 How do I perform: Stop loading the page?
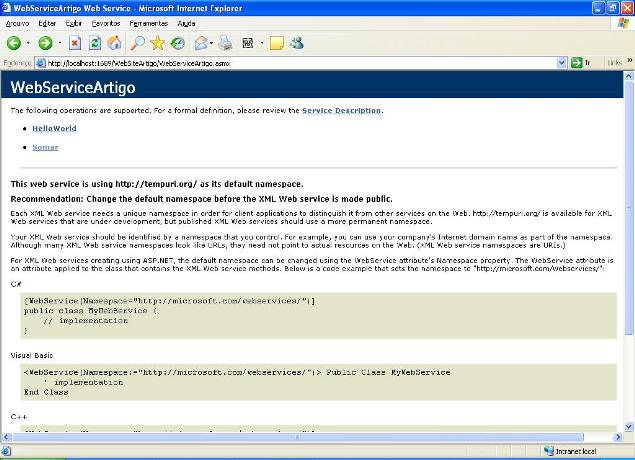coord(75,43)
